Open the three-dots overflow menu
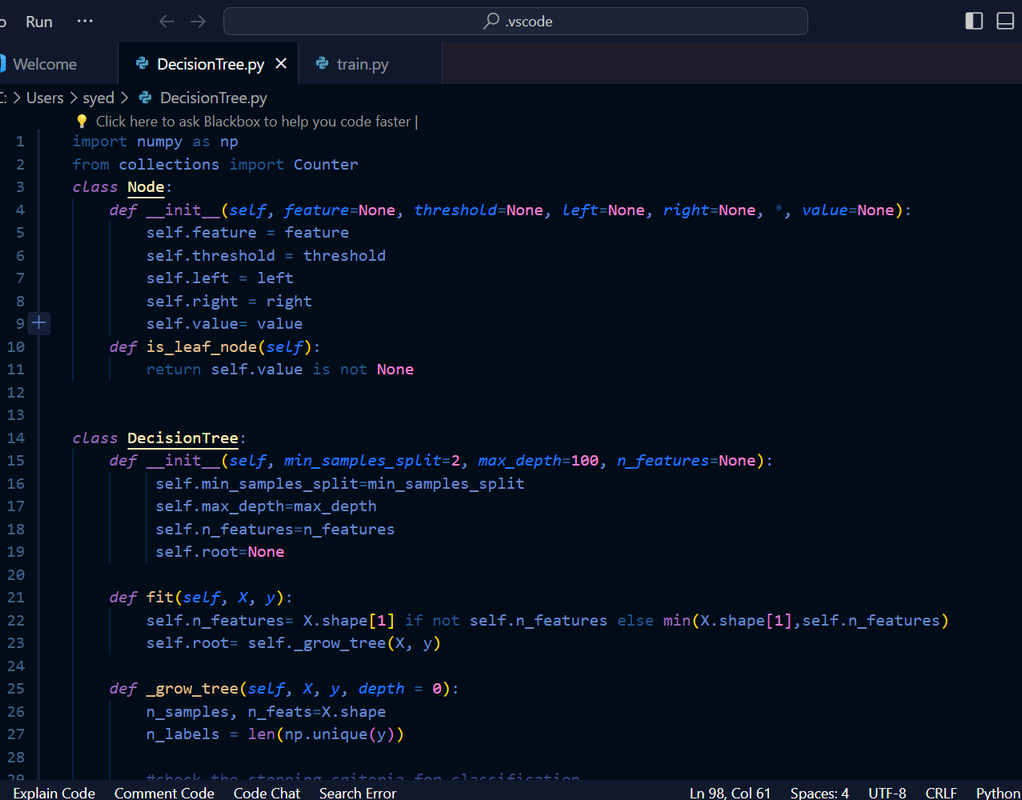1022x800 pixels. coord(85,21)
